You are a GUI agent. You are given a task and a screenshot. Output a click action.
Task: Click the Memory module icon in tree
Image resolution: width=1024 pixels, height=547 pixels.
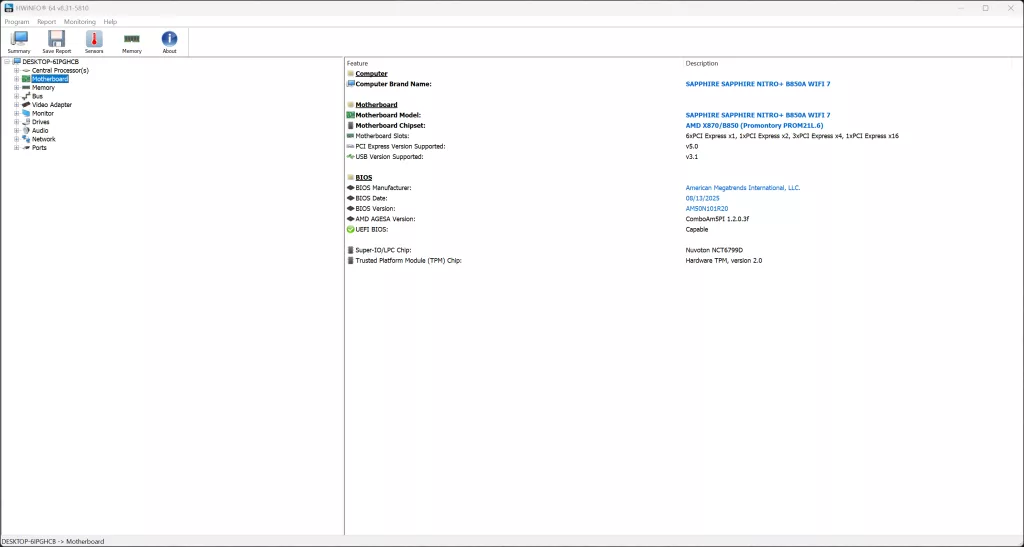pyautogui.click(x=26, y=87)
